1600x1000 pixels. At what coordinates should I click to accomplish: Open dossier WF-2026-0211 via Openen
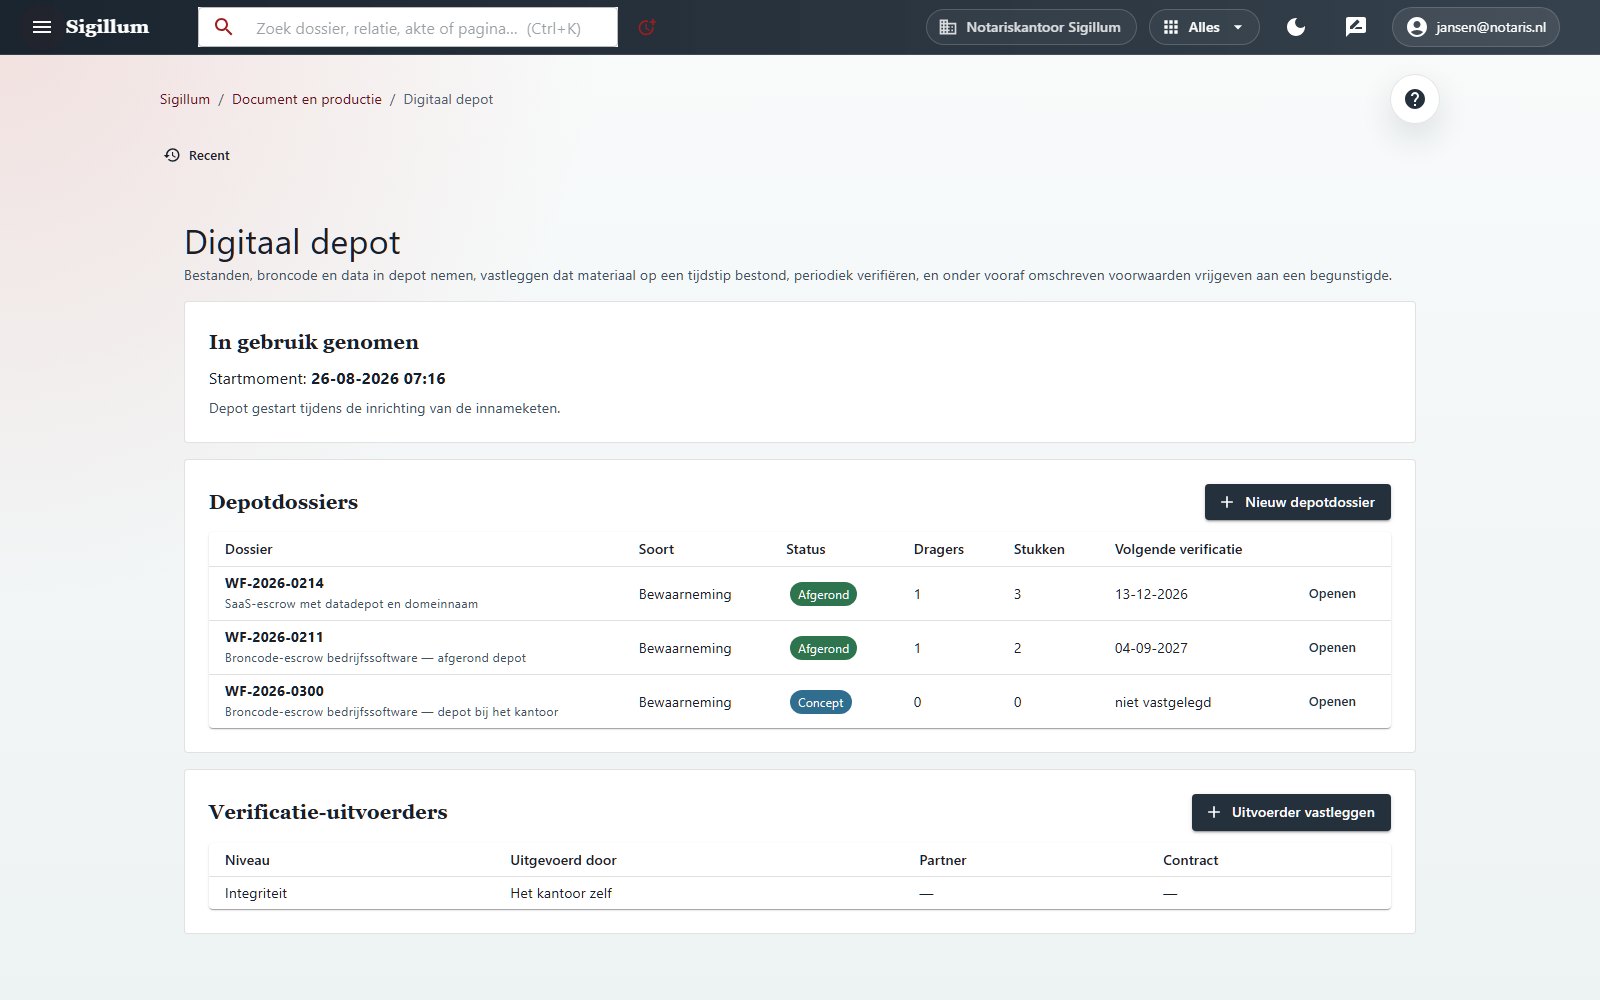pos(1332,648)
